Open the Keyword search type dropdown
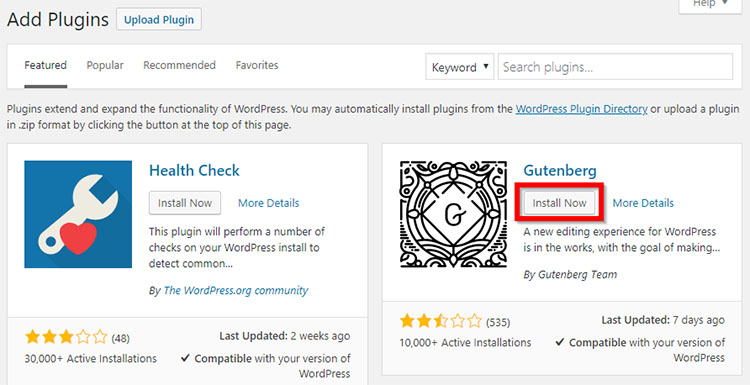Screen dimensions: 750x385 click(460, 67)
